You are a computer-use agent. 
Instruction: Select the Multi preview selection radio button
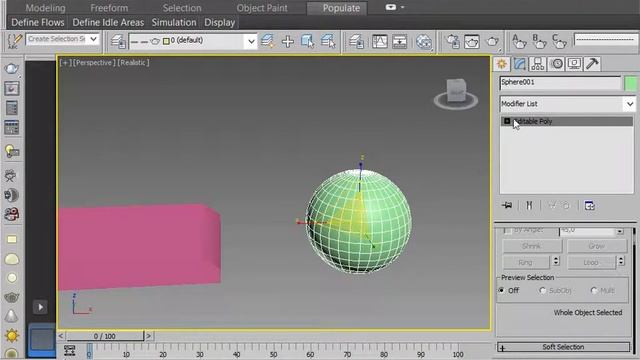pyautogui.click(x=594, y=290)
